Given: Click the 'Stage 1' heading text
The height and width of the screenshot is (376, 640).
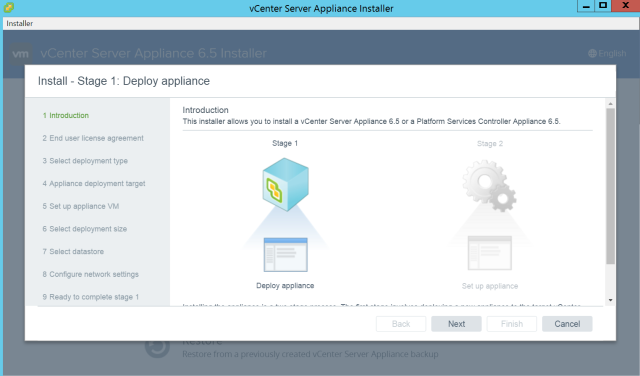Looking at the screenshot, I should pyautogui.click(x=285, y=143).
